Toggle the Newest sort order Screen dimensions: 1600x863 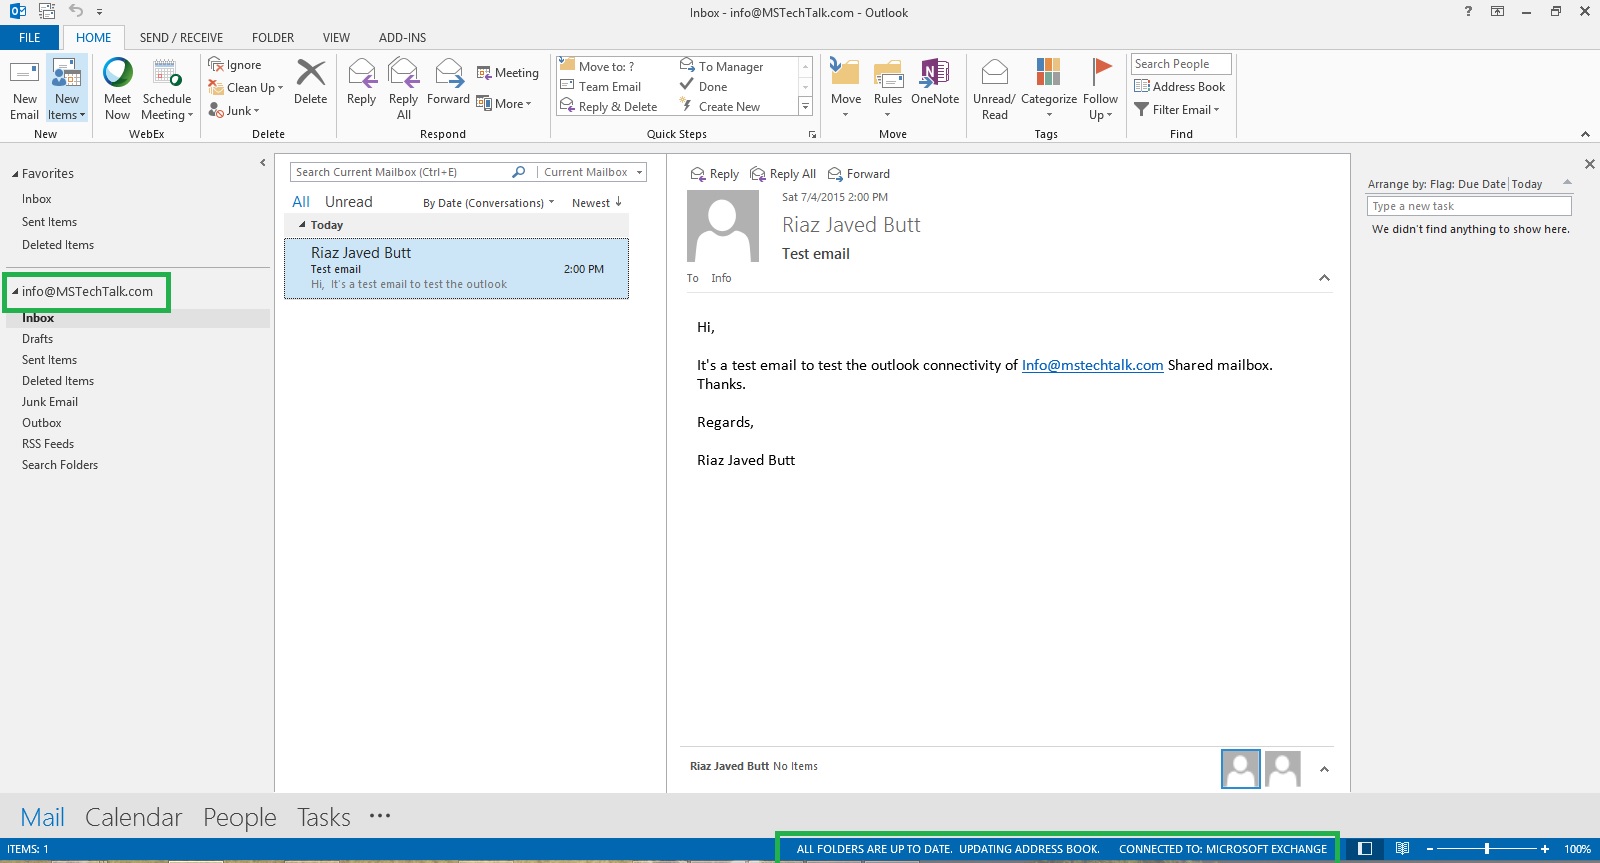(597, 203)
